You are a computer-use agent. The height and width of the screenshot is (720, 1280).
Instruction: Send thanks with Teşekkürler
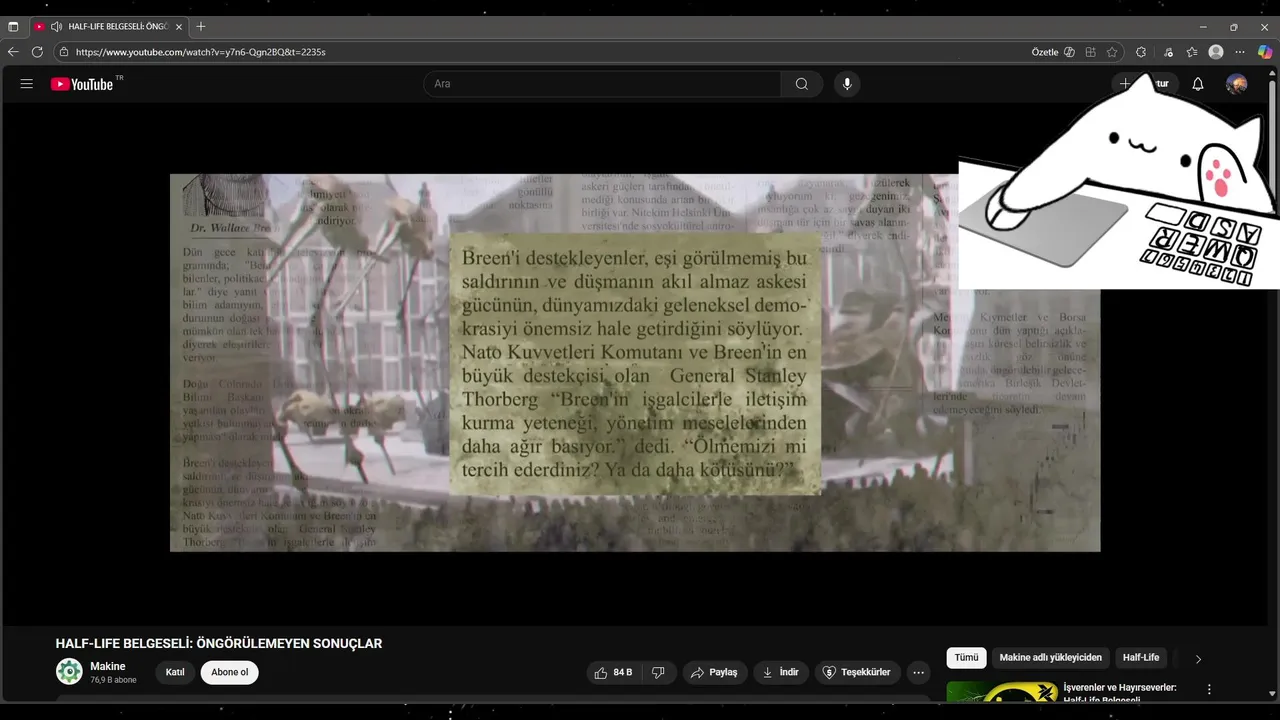click(856, 672)
